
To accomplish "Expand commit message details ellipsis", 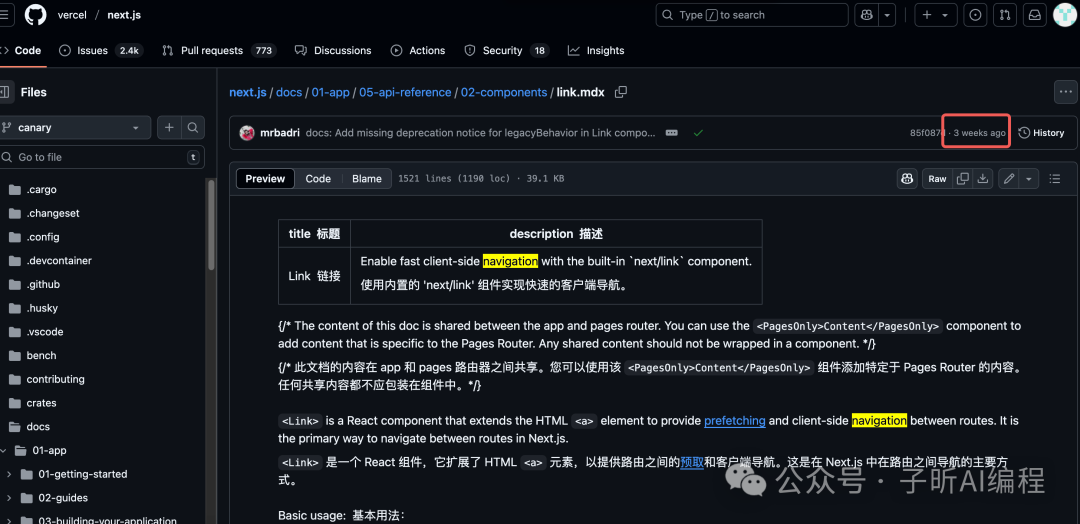I will tap(672, 133).
